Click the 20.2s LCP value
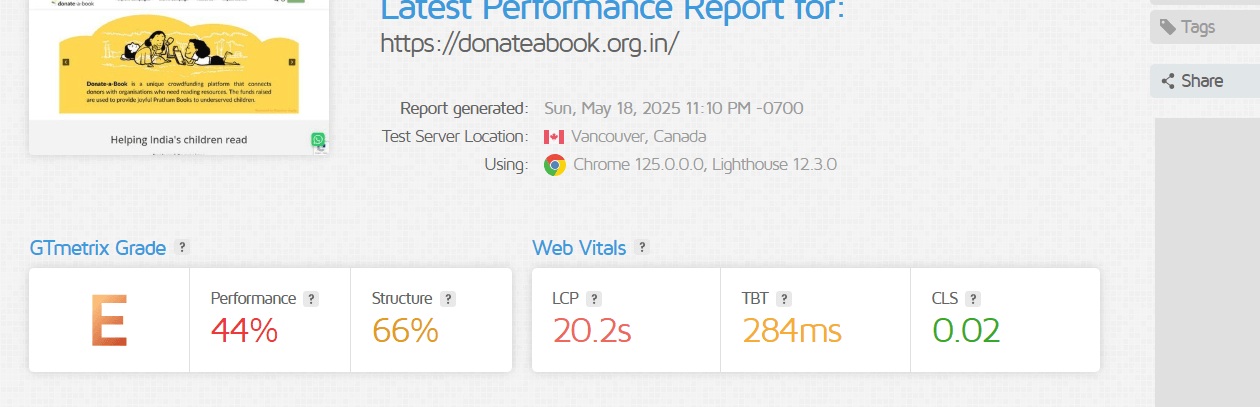This screenshot has height=407, width=1260. (592, 330)
